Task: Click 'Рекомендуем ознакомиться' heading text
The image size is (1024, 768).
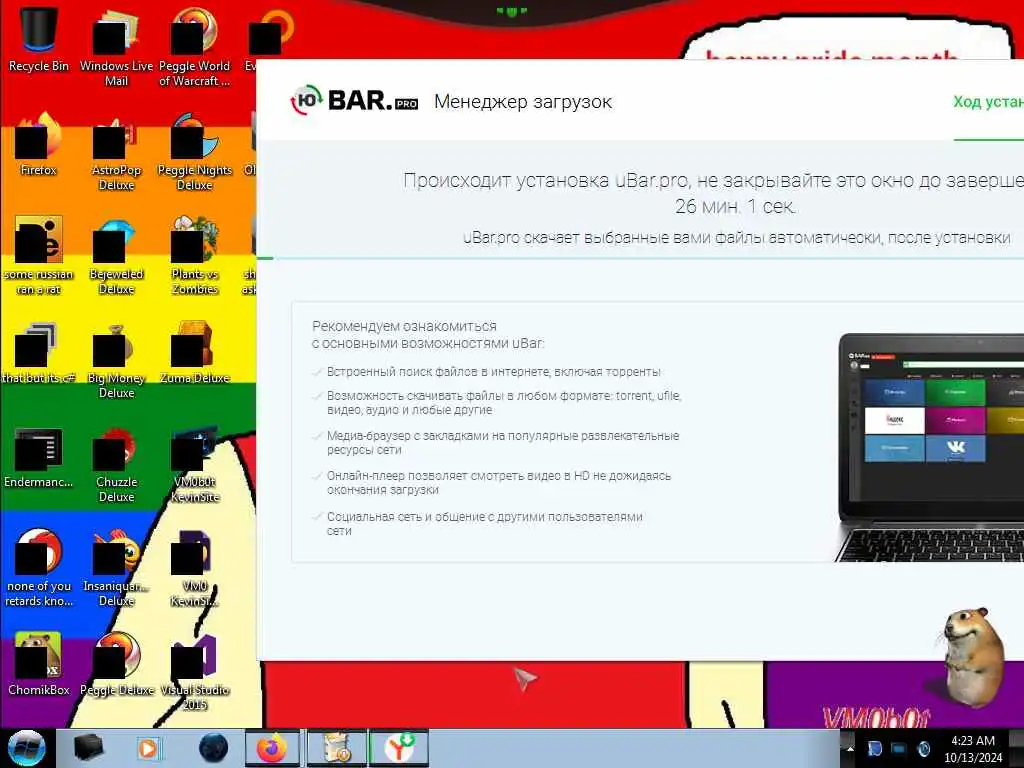Action: (404, 326)
